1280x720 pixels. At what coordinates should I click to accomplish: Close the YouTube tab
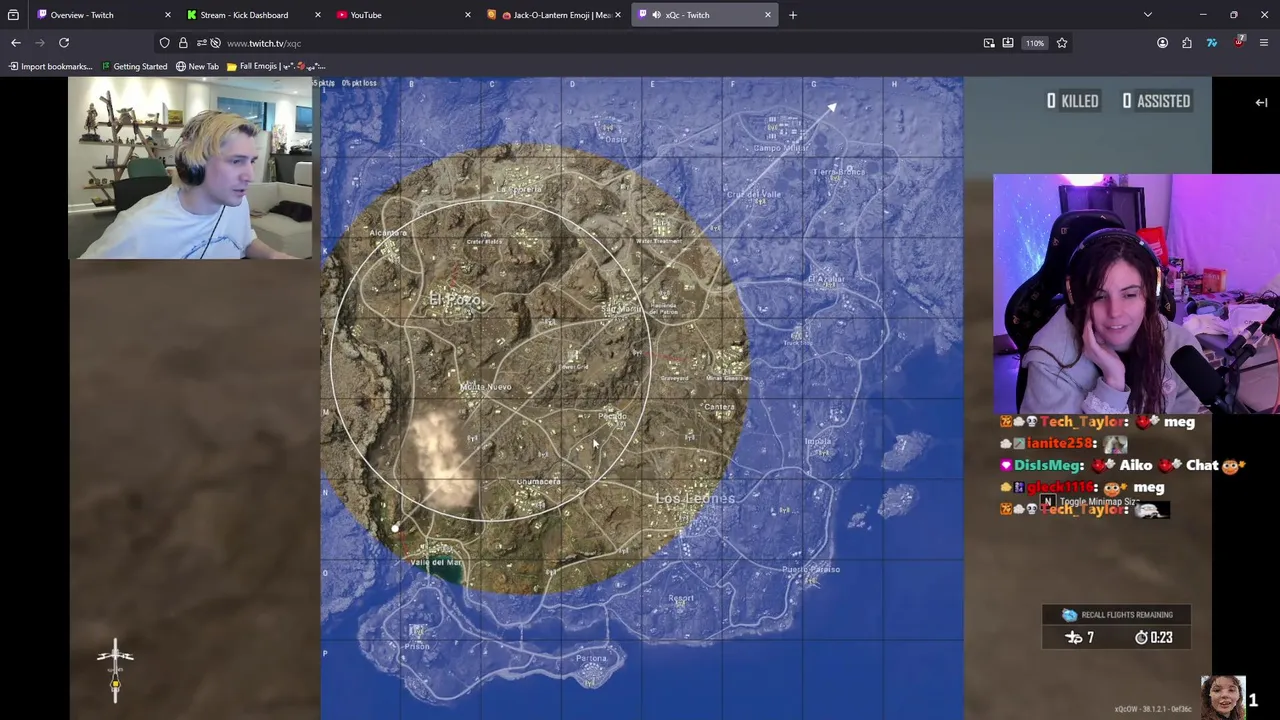[467, 15]
